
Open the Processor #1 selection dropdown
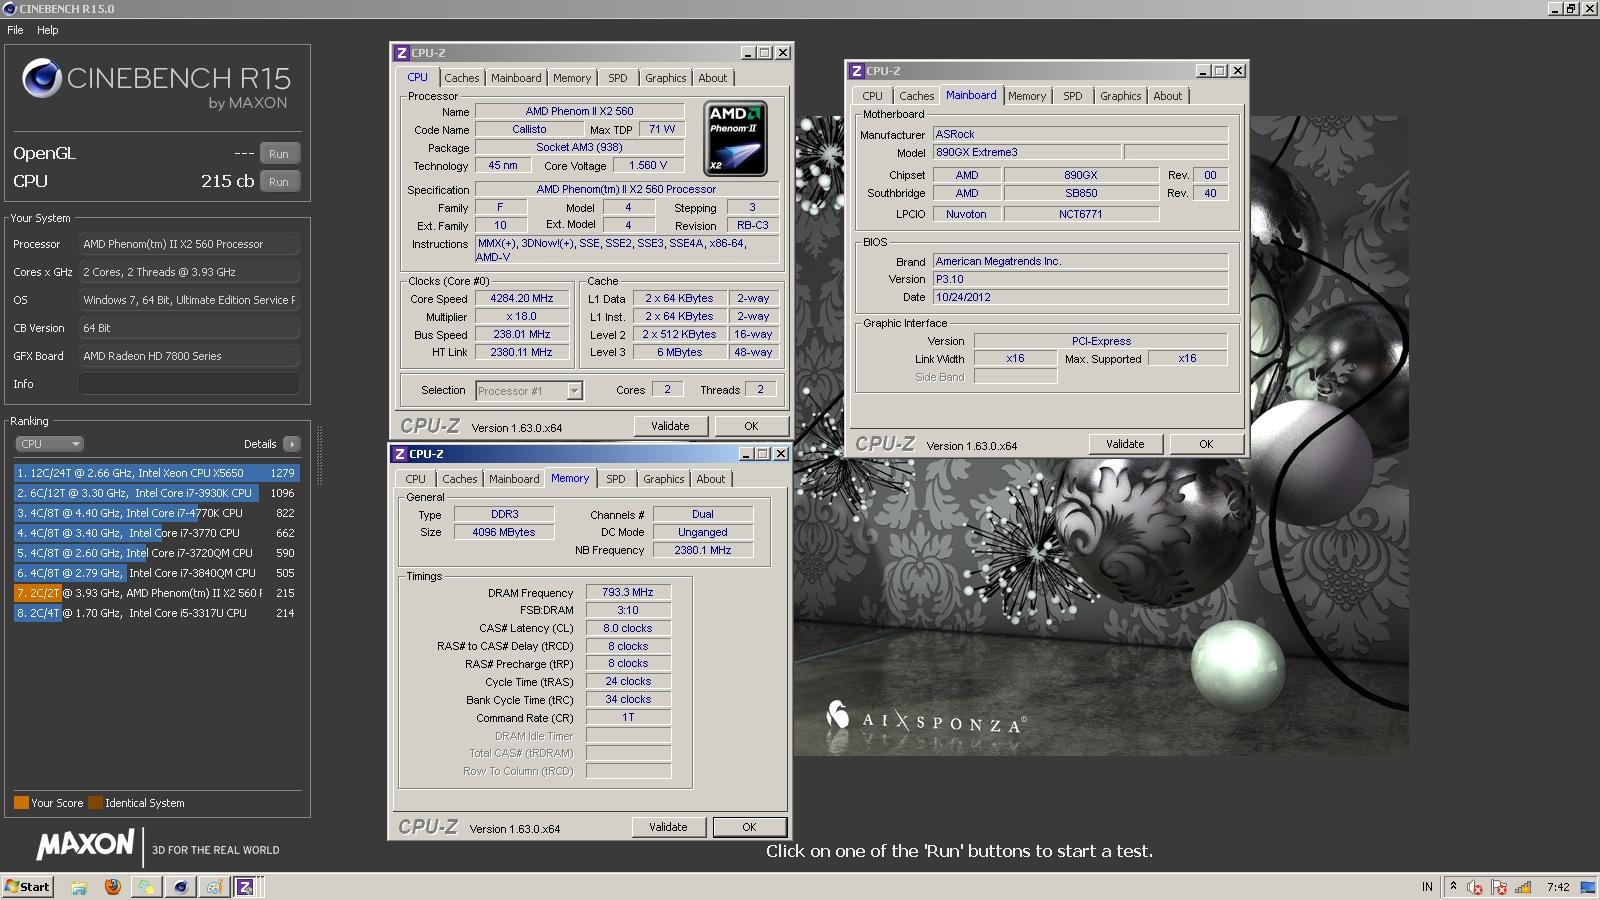pos(529,391)
